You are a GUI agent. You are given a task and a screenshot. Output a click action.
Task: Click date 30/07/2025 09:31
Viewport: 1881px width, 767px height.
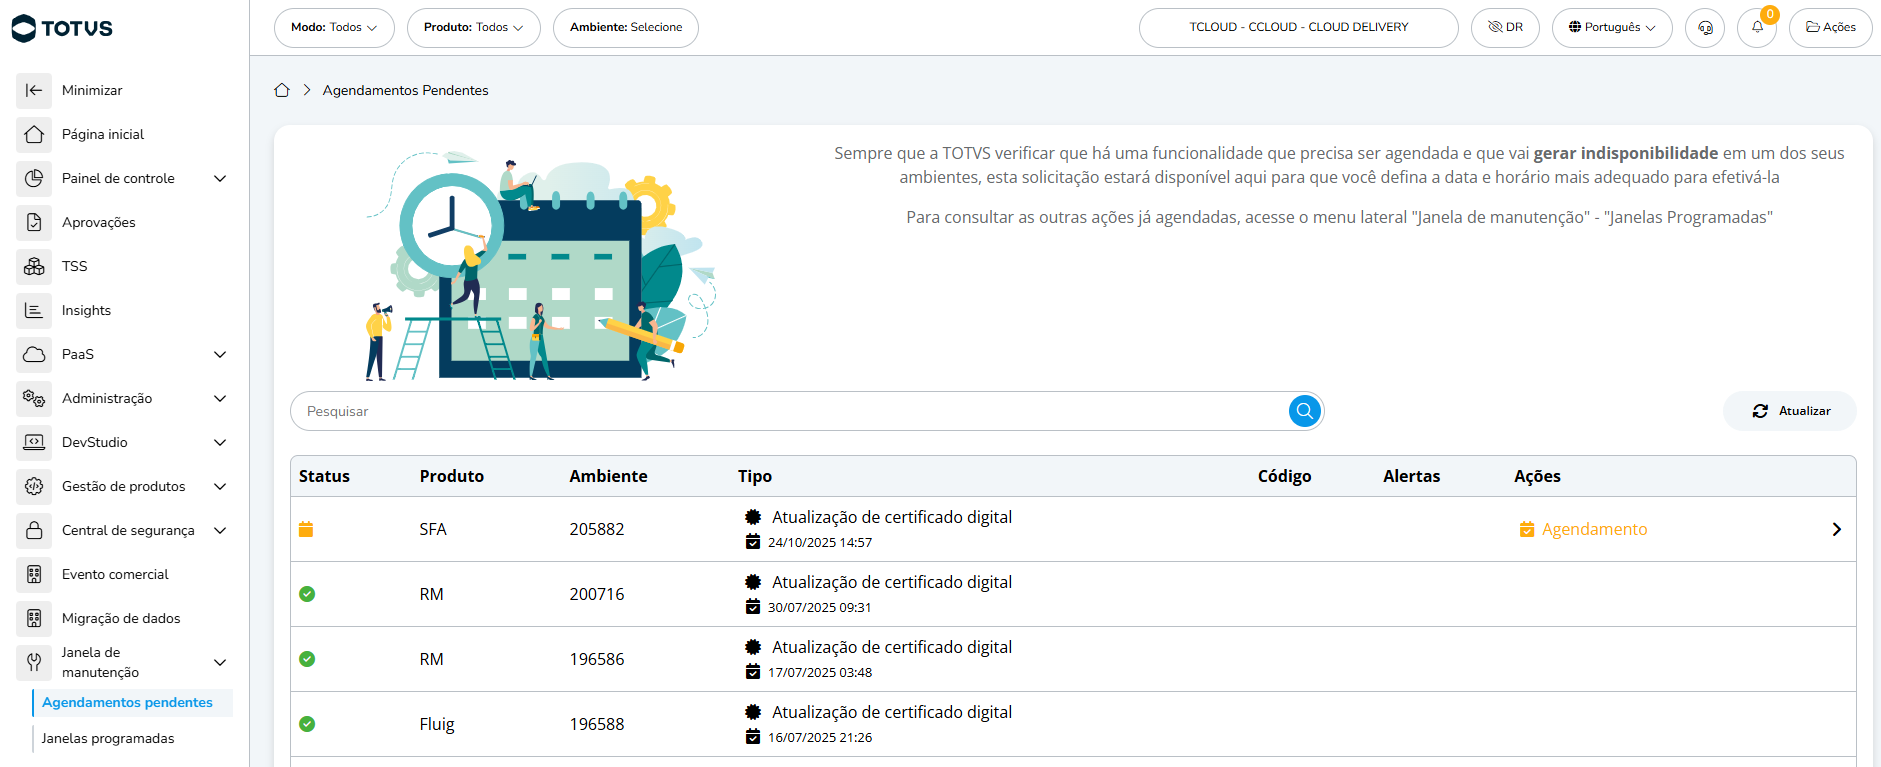tap(819, 607)
